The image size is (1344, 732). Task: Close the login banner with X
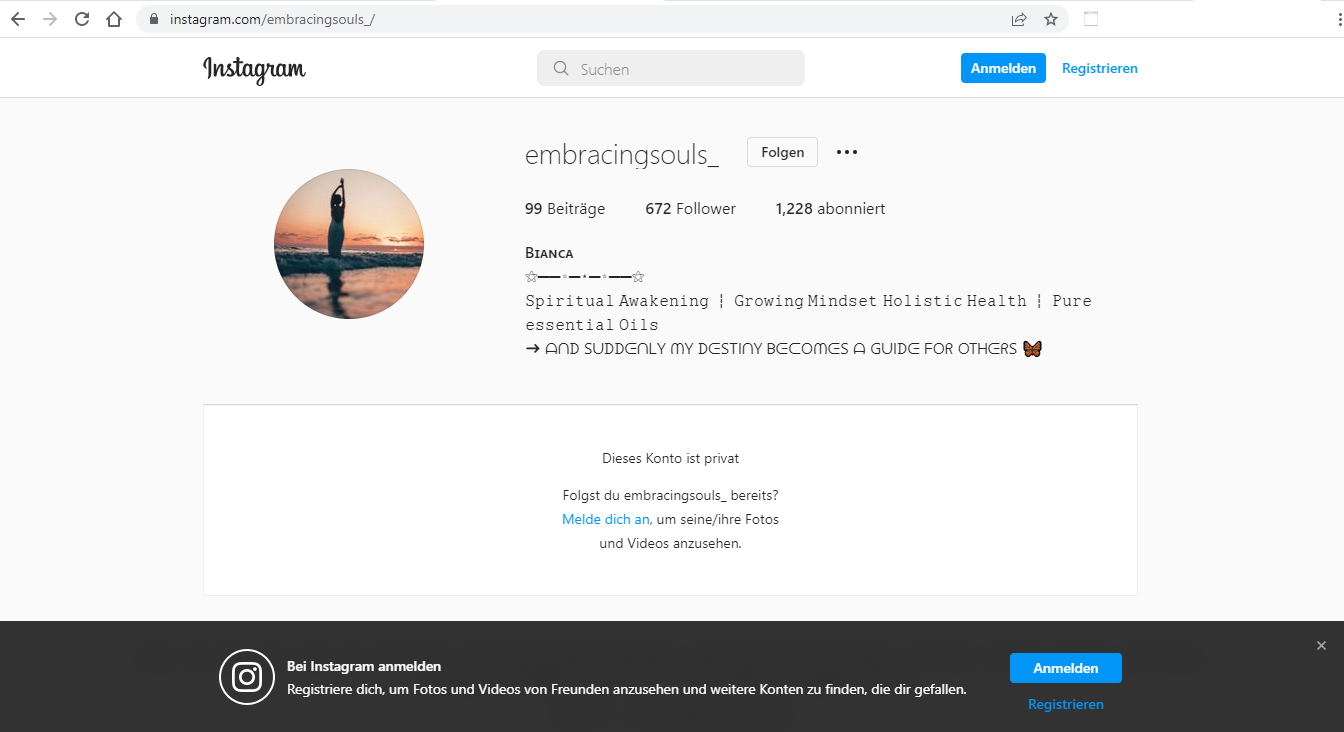coord(1321,646)
